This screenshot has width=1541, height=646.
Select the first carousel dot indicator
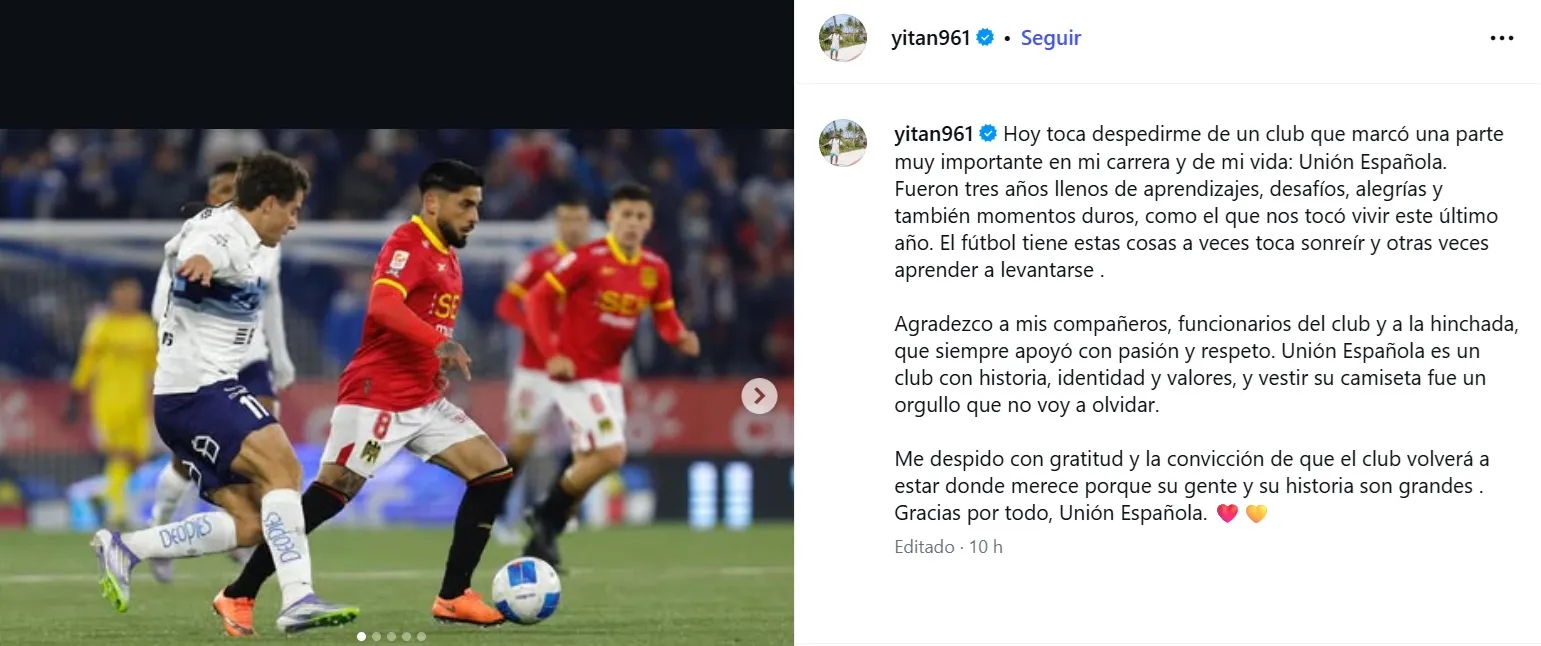pos(362,636)
